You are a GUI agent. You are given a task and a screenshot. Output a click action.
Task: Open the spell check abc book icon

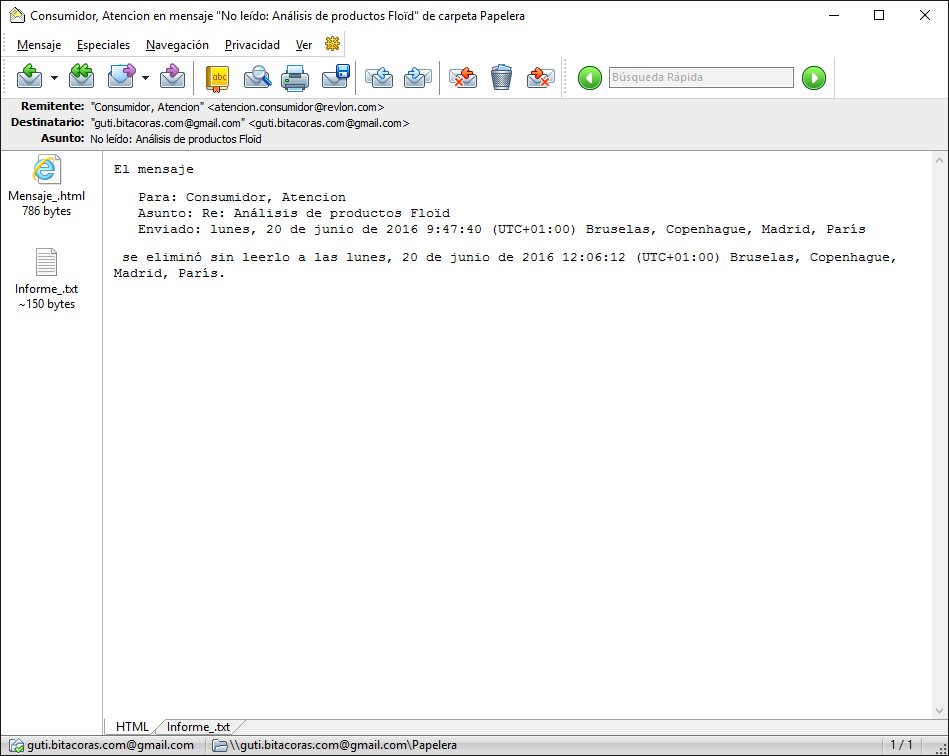point(218,78)
